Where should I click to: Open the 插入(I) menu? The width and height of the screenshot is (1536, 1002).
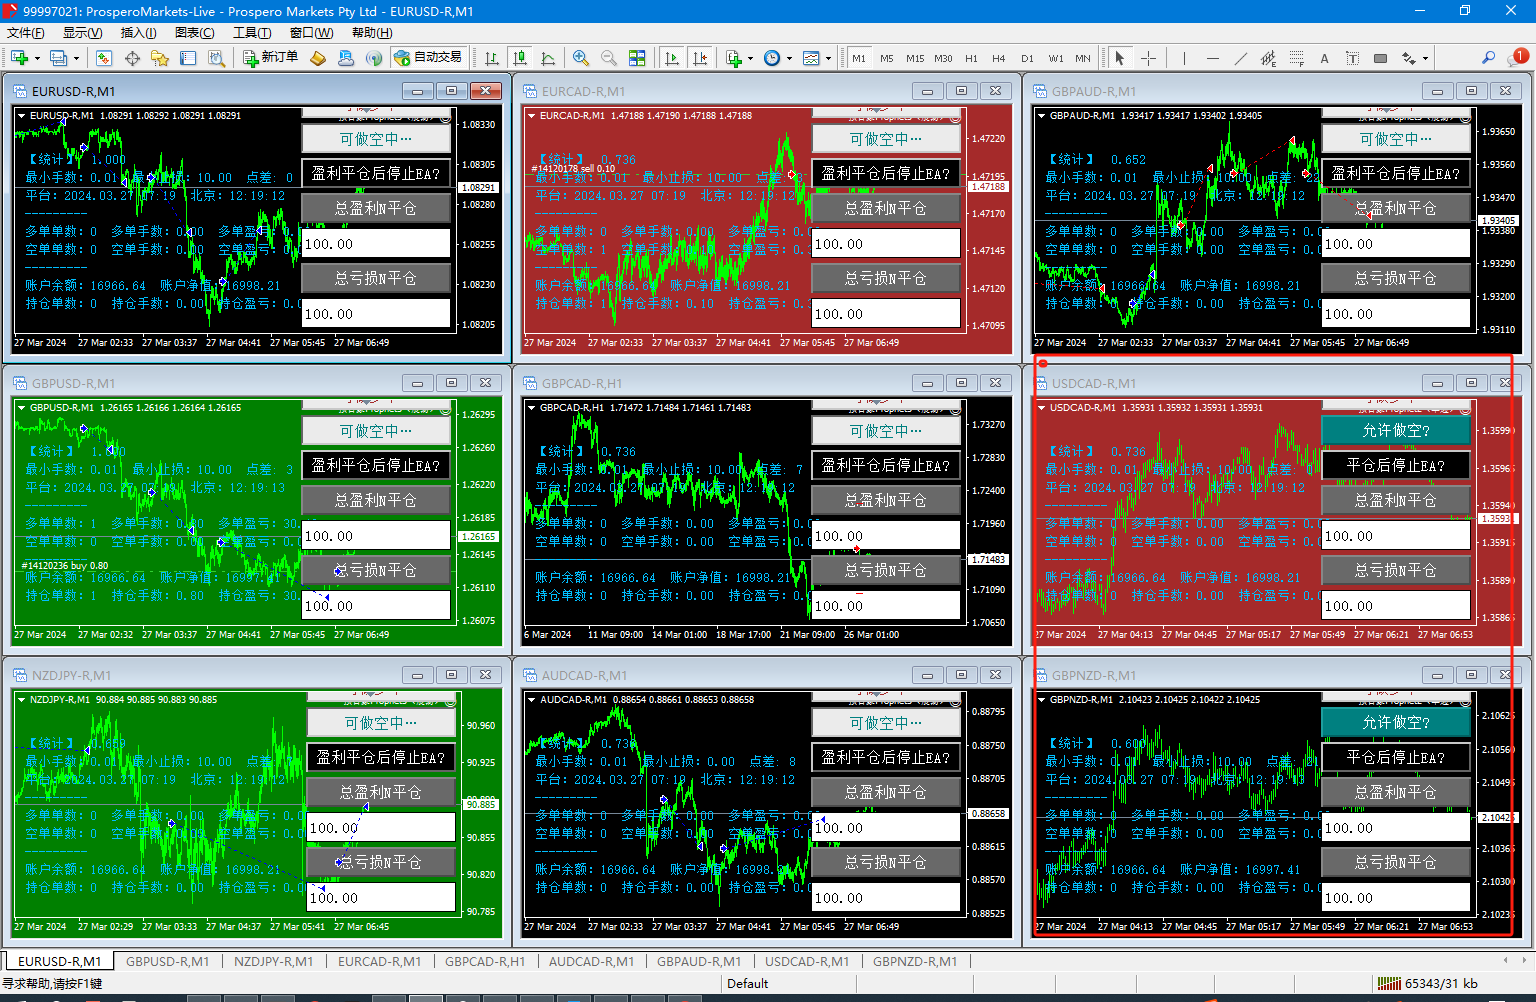click(x=138, y=33)
